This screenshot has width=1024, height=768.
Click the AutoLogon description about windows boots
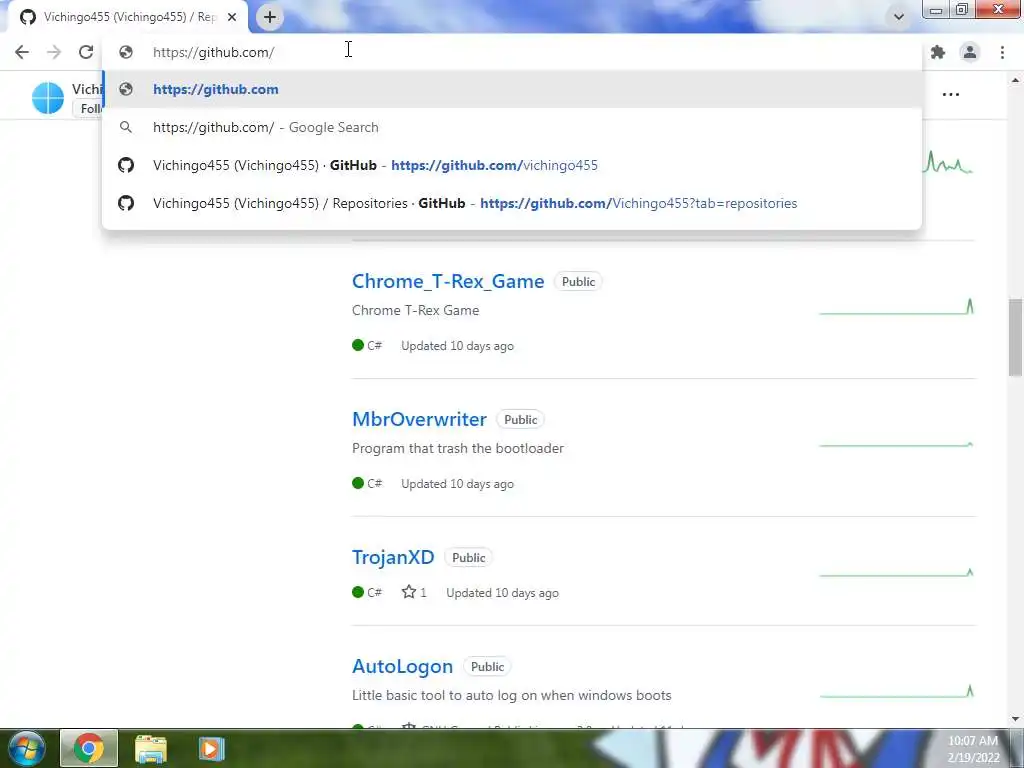[511, 696]
